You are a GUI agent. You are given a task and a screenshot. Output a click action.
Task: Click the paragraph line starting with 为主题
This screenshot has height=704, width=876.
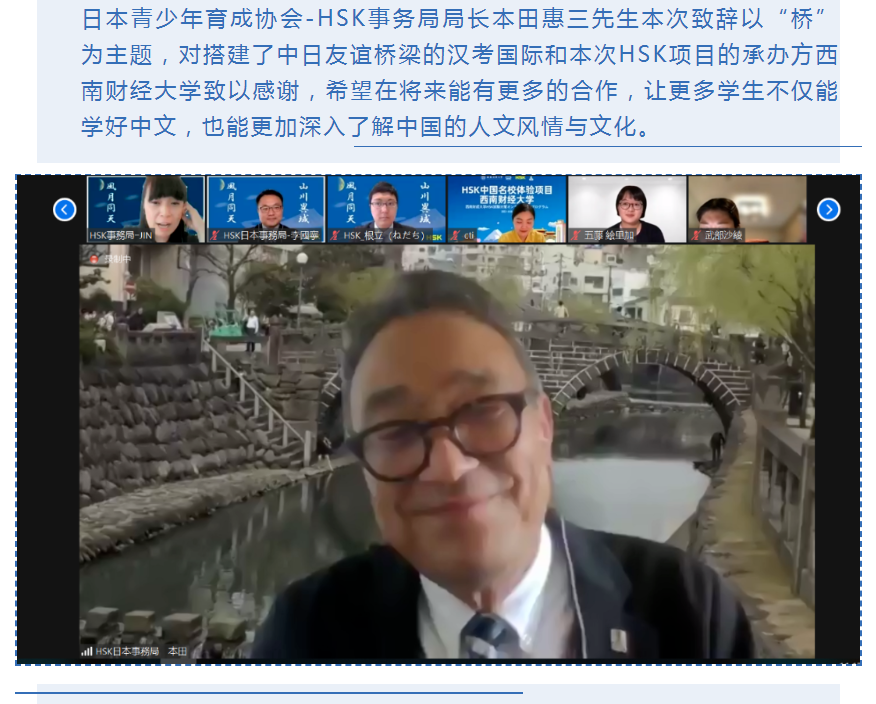pos(460,55)
